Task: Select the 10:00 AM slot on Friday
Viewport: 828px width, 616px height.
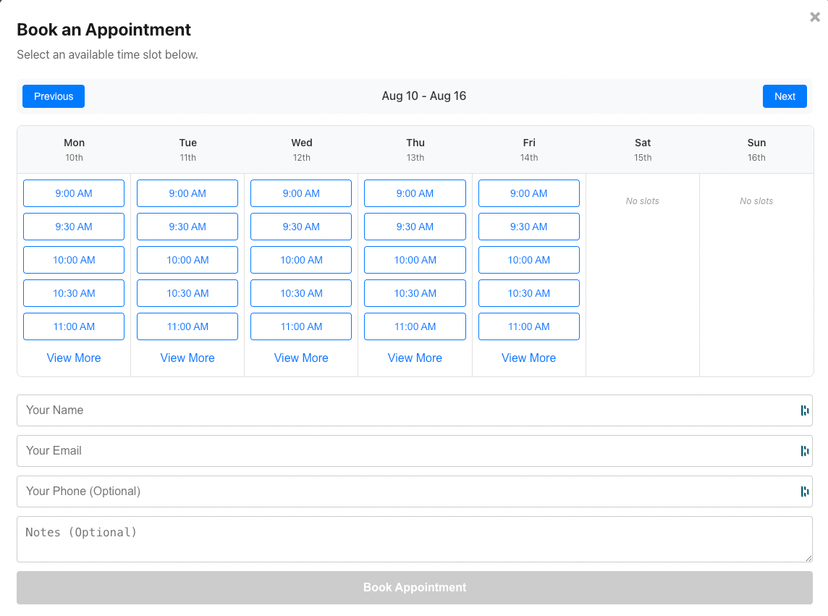Action: pyautogui.click(x=528, y=260)
